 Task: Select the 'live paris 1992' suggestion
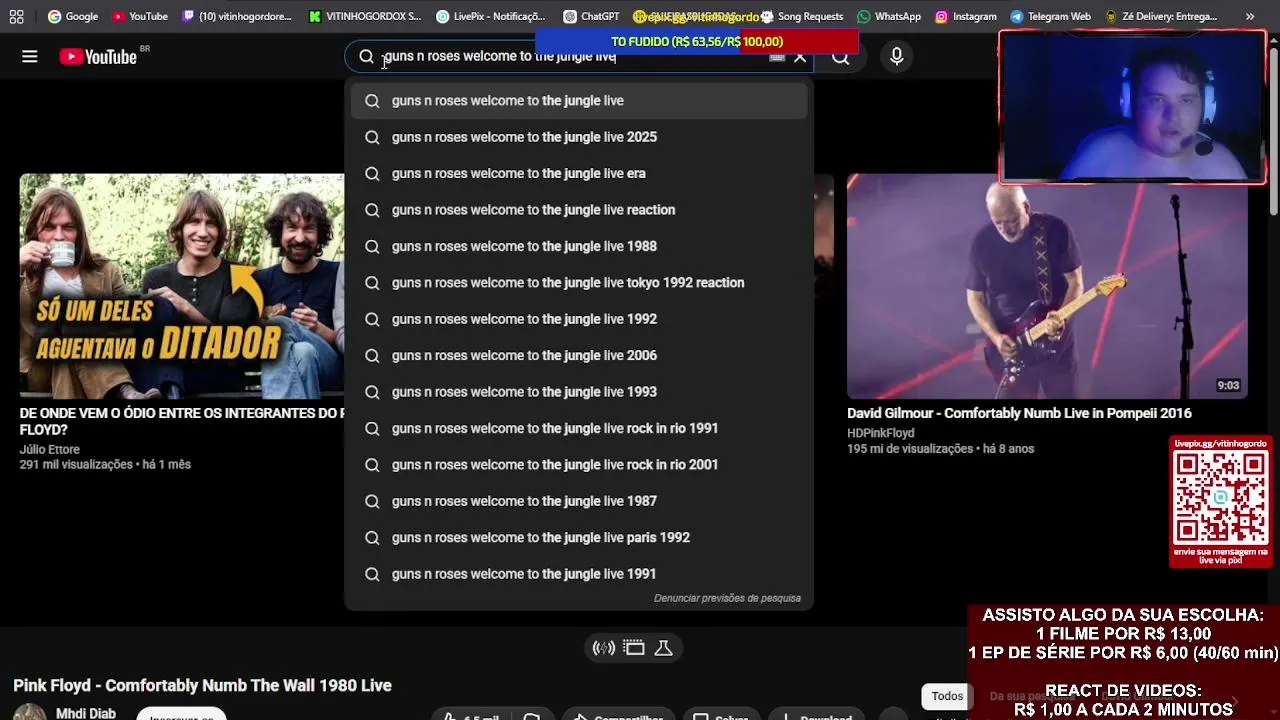coord(579,537)
